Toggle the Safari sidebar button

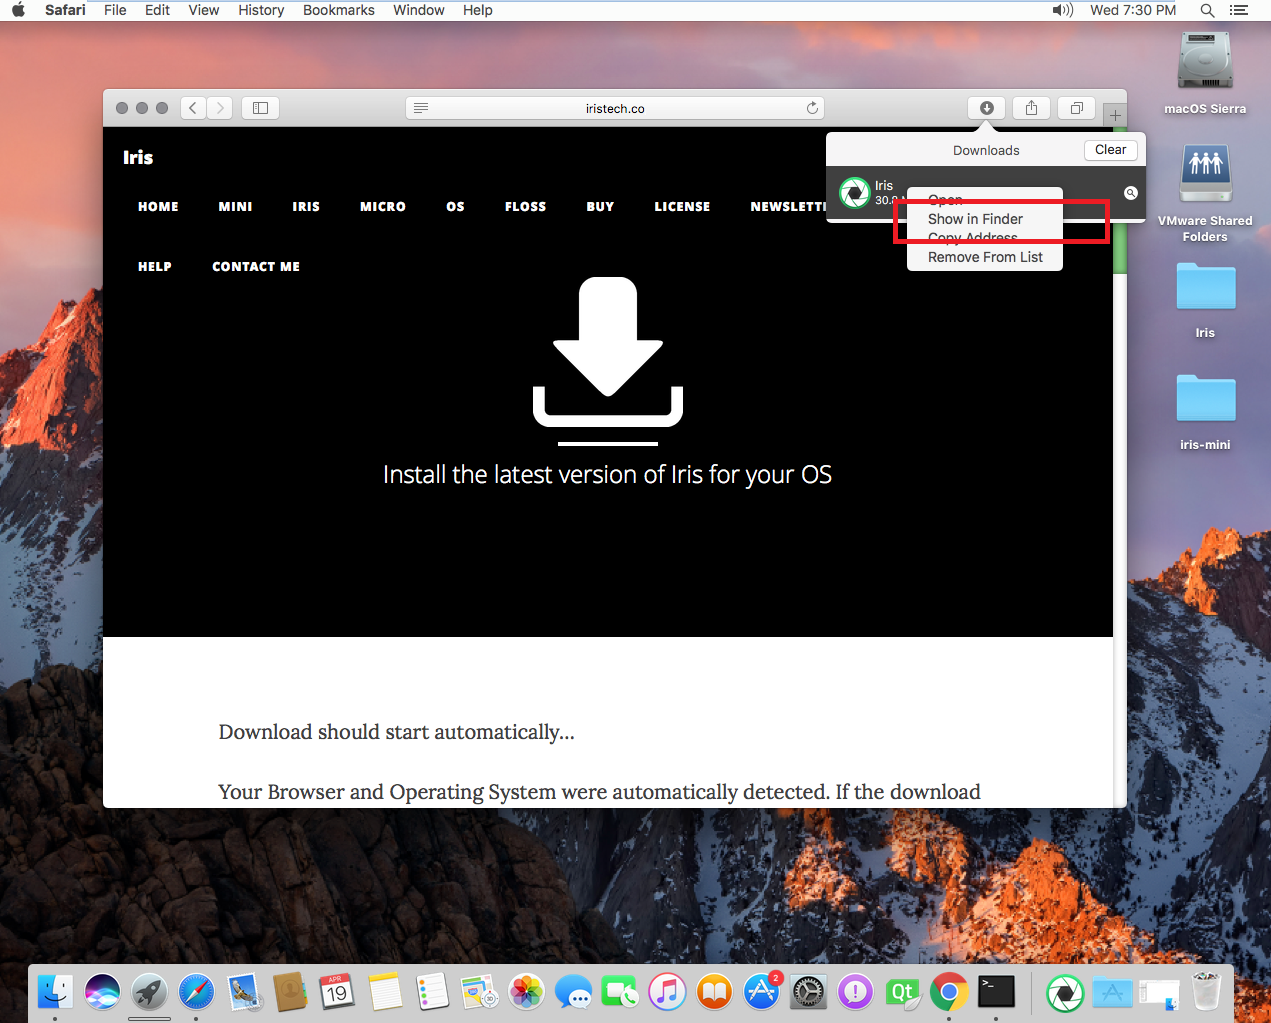pyautogui.click(x=261, y=108)
